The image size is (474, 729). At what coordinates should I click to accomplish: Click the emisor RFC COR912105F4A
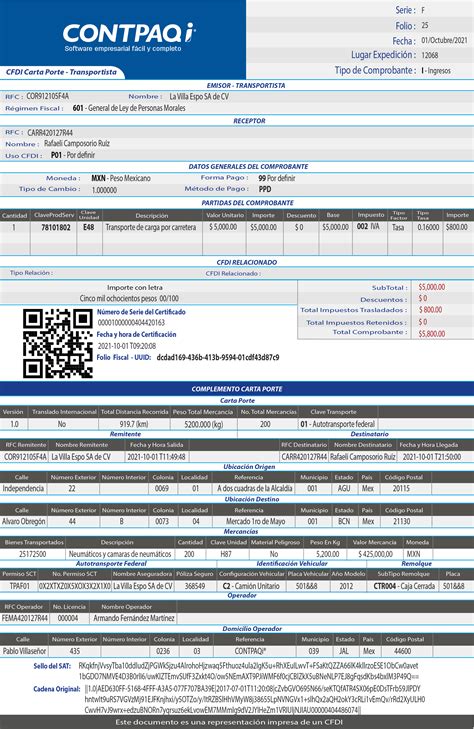(x=47, y=96)
